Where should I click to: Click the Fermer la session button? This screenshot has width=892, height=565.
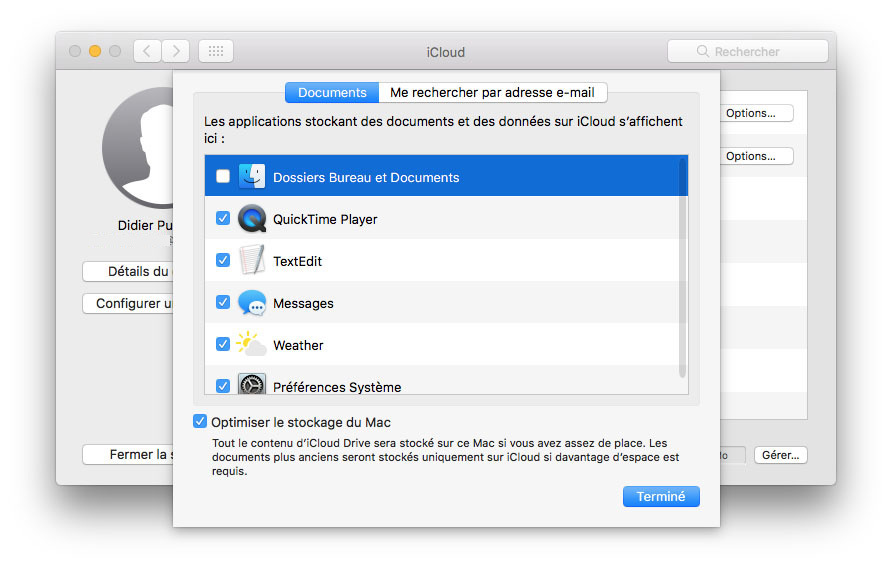pyautogui.click(x=128, y=455)
